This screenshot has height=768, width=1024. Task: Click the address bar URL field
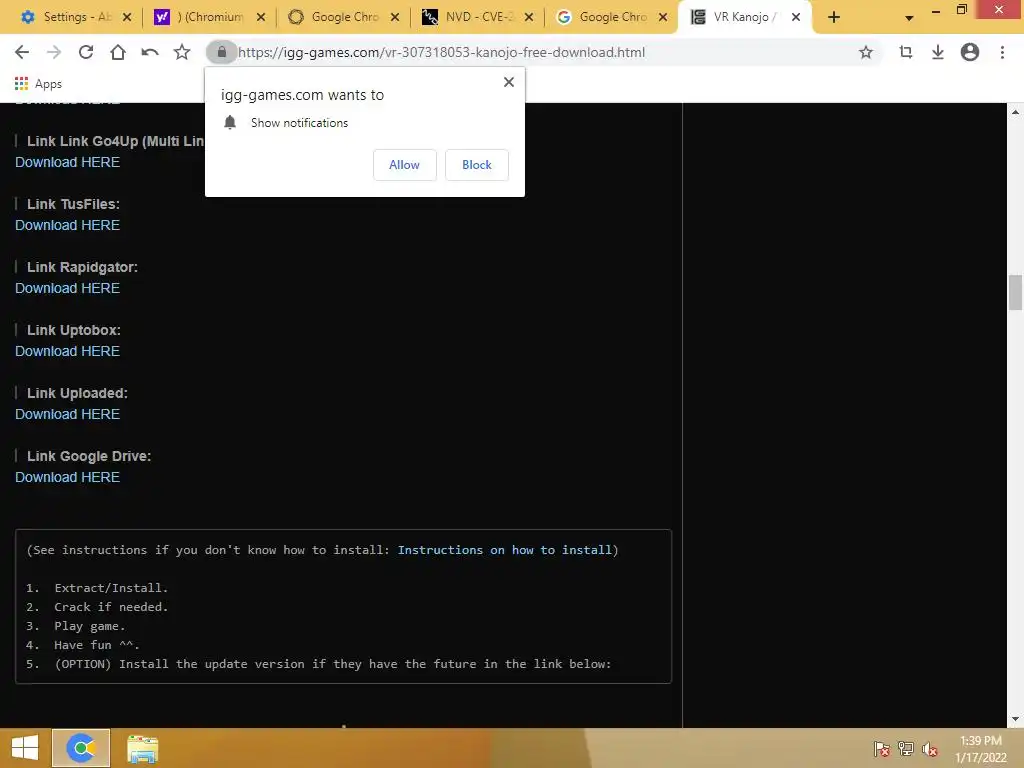tap(542, 52)
